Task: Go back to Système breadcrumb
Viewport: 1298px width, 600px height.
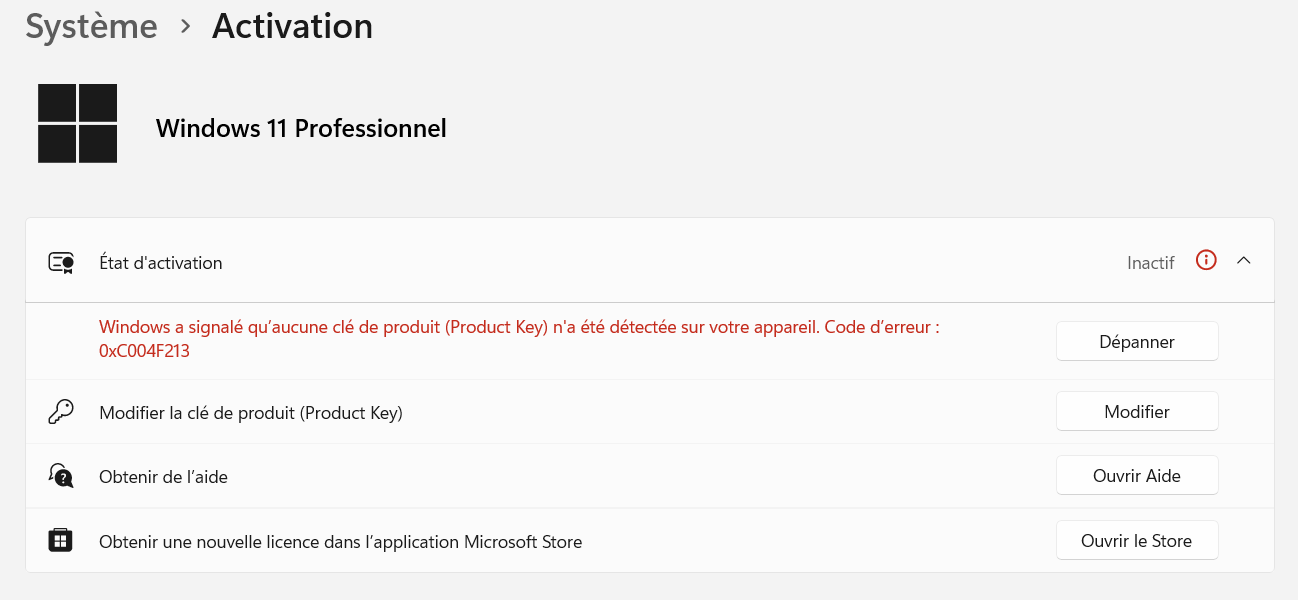Action: (91, 27)
